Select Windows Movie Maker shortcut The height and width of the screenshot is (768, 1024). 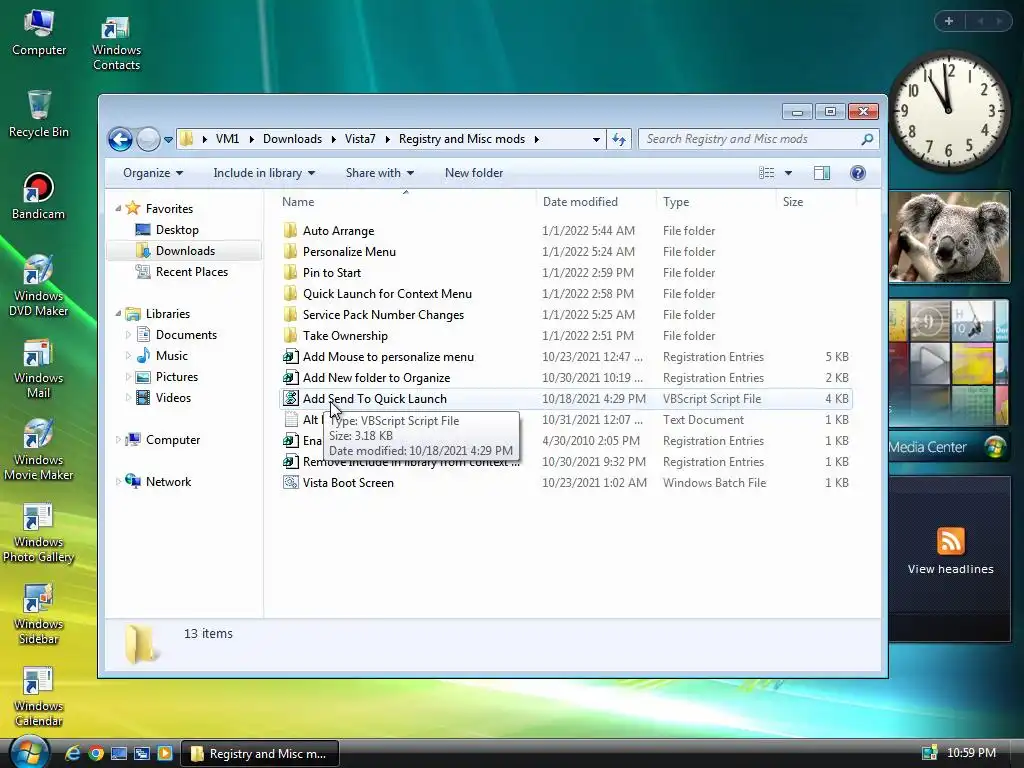pos(38,450)
